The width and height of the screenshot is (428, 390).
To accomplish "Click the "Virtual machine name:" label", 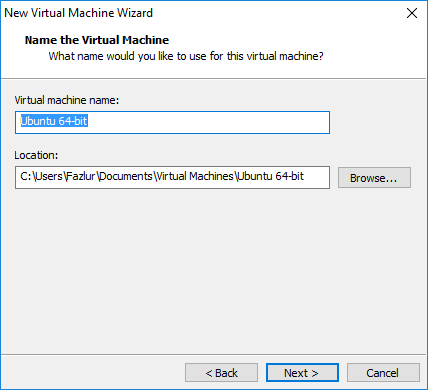I will (67, 100).
